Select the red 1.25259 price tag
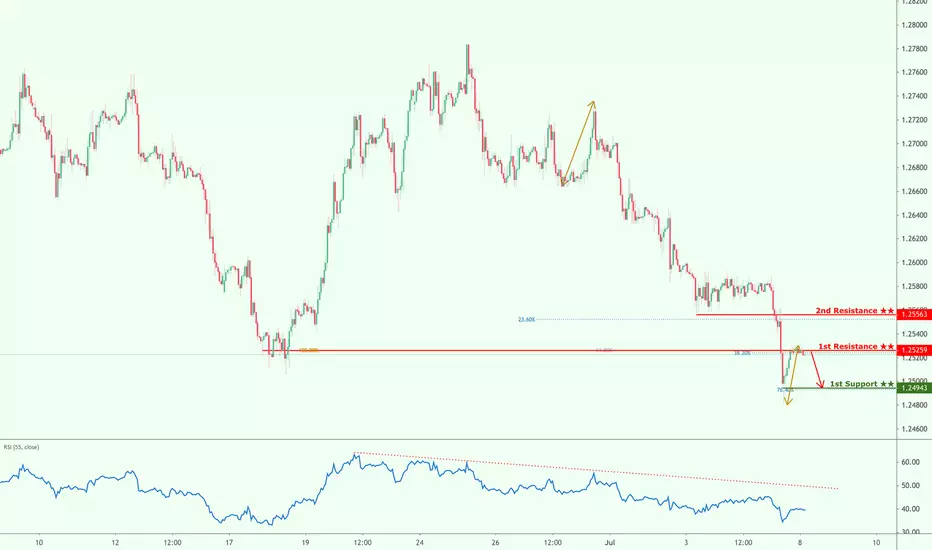This screenshot has height=550, width=932. (x=914, y=350)
